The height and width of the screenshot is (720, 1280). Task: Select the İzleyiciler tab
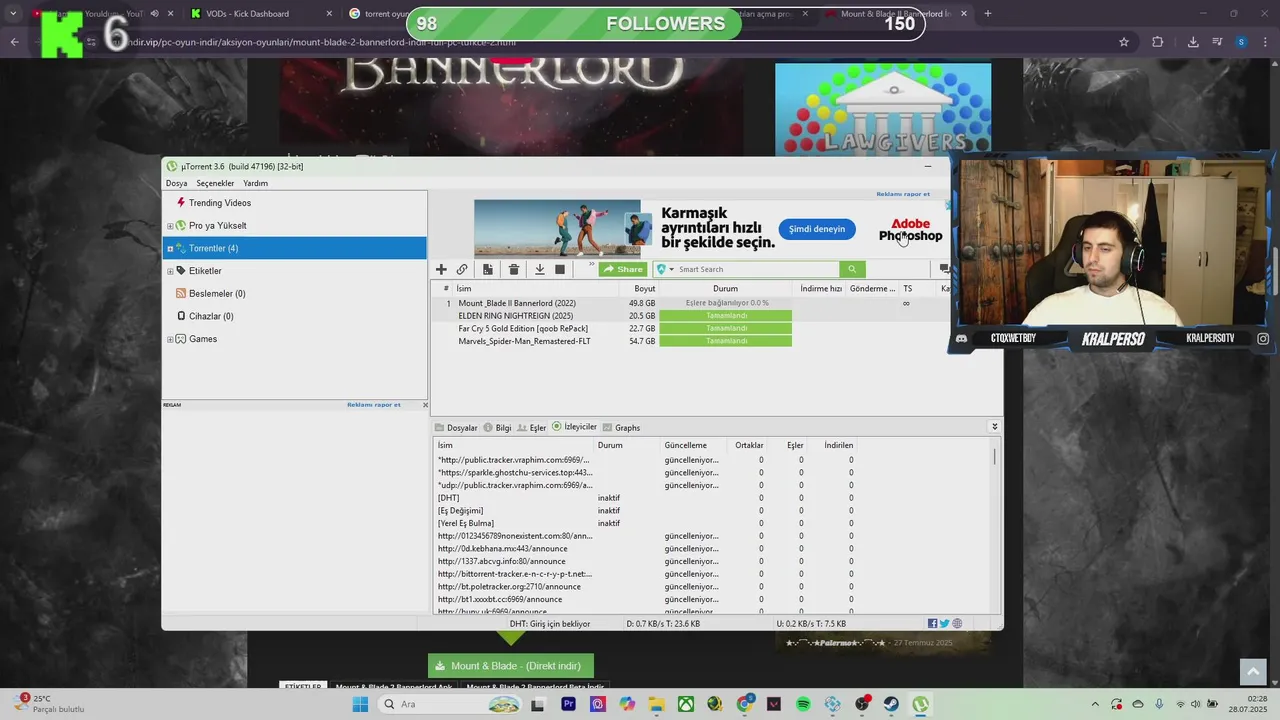coord(575,427)
